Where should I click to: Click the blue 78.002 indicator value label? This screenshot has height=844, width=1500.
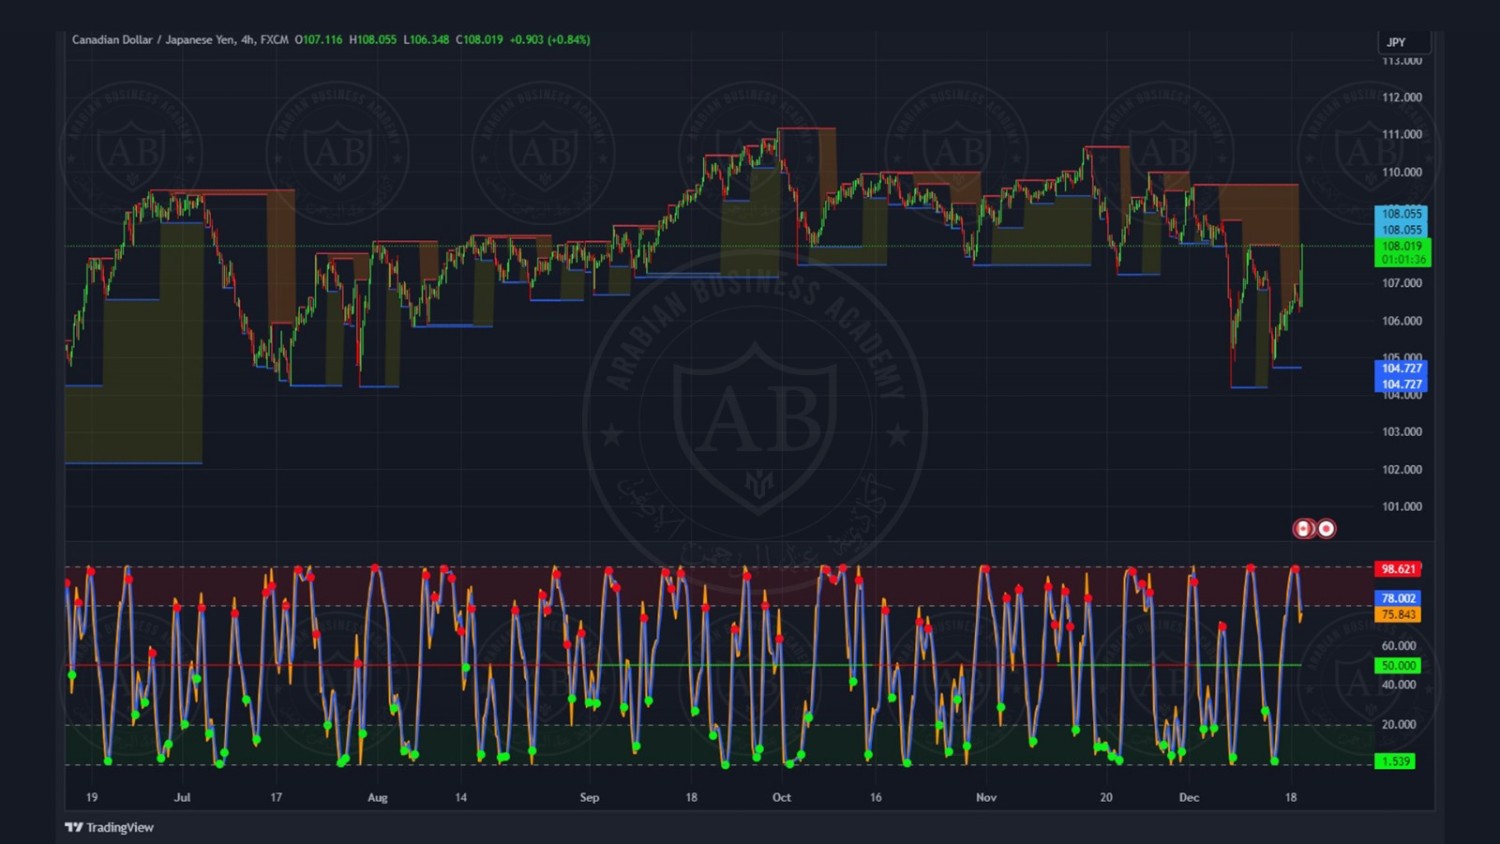[1398, 598]
